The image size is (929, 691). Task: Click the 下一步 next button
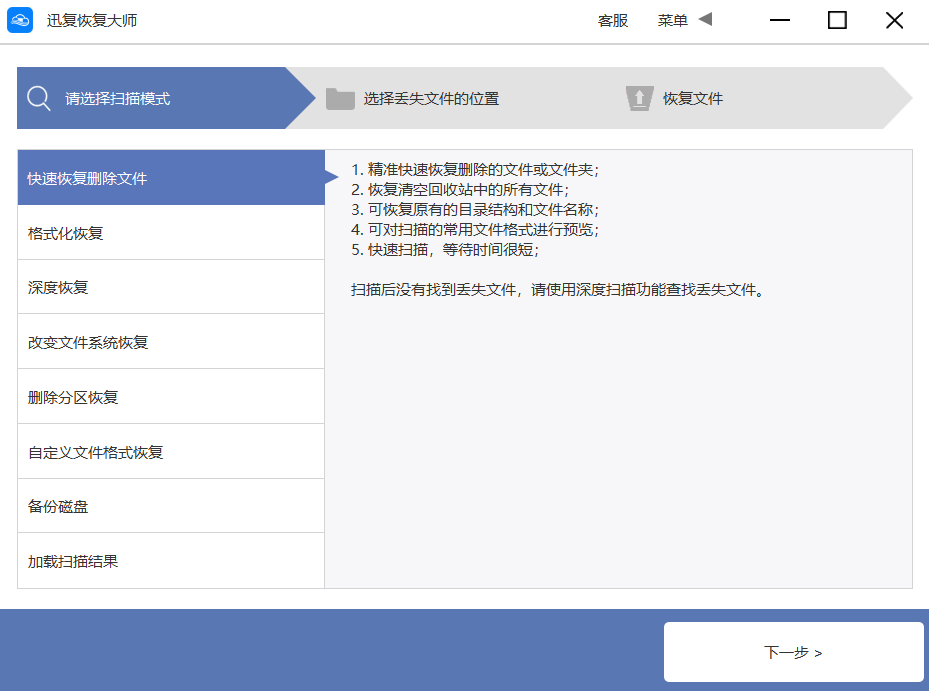[794, 652]
